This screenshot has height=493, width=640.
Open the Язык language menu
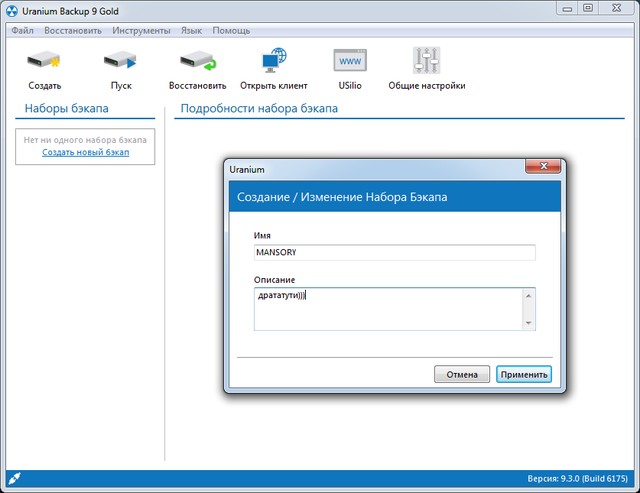point(190,31)
